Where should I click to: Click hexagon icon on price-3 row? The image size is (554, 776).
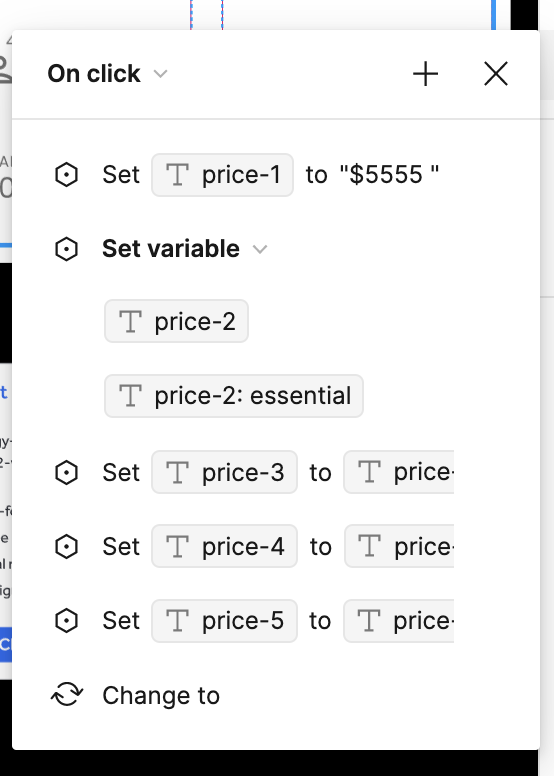pyautogui.click(x=66, y=472)
